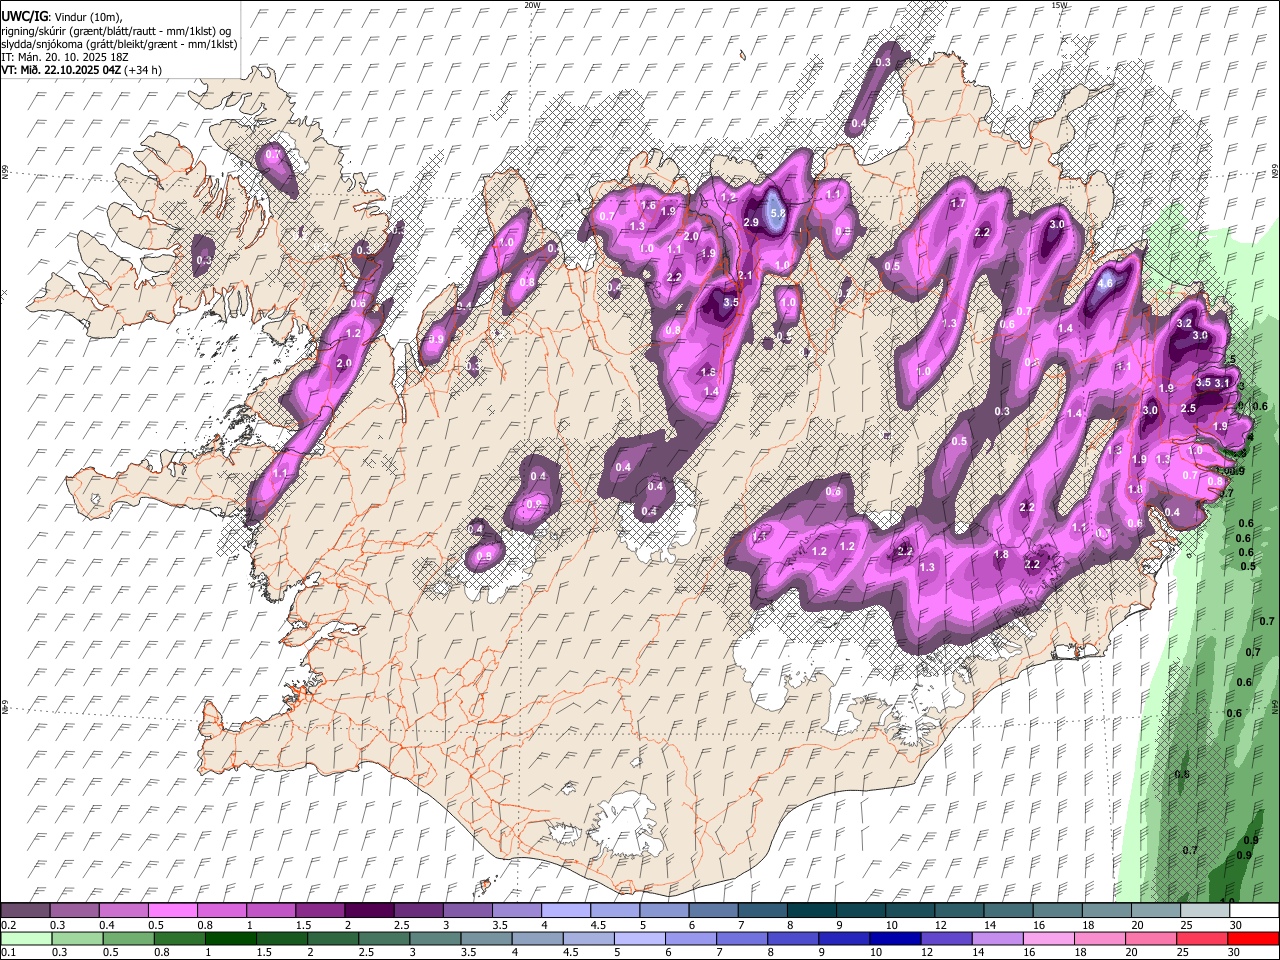Select upper legend dark purple swatch between 2 and 2.5
This screenshot has width=1280, height=960.
pyautogui.click(x=369, y=911)
